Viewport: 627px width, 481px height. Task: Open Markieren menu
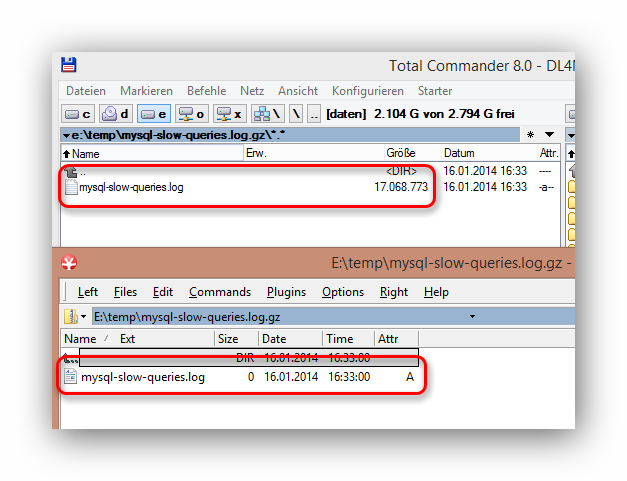tap(146, 91)
